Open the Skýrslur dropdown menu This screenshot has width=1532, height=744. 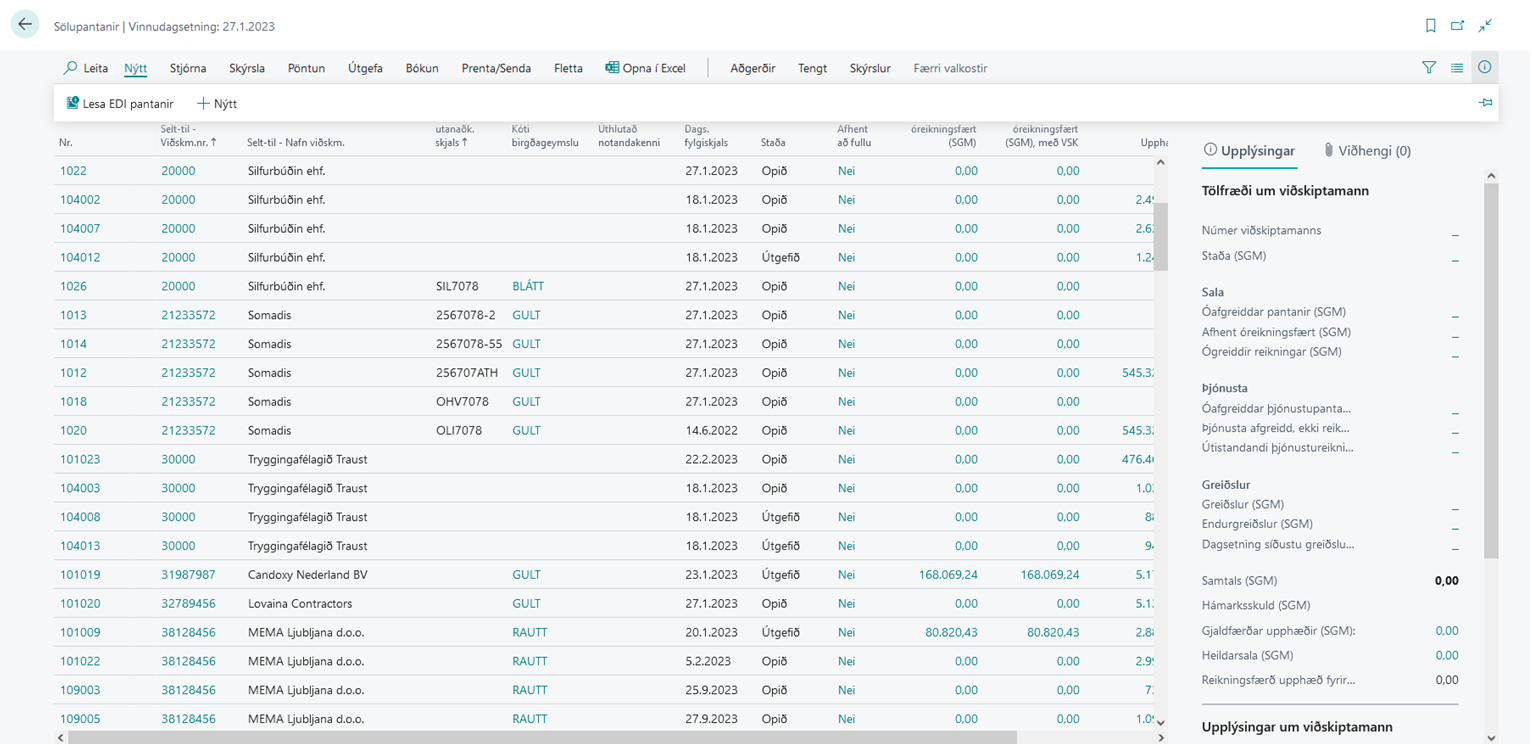(870, 69)
